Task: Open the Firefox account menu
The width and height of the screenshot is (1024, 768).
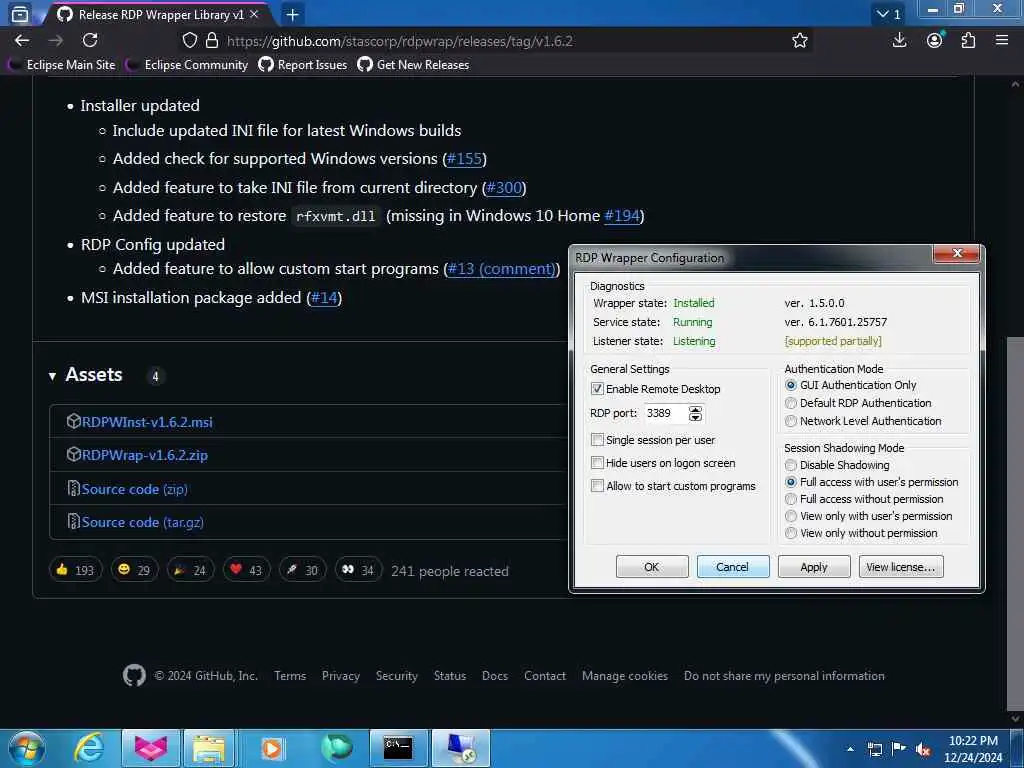Action: point(935,40)
